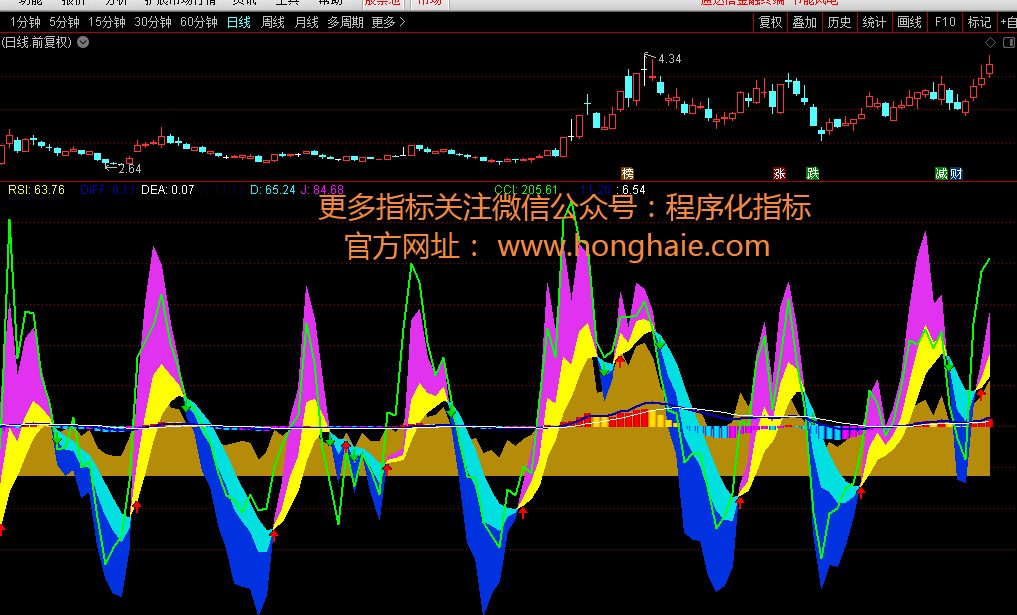Click the 减 marker icon

[x=941, y=173]
